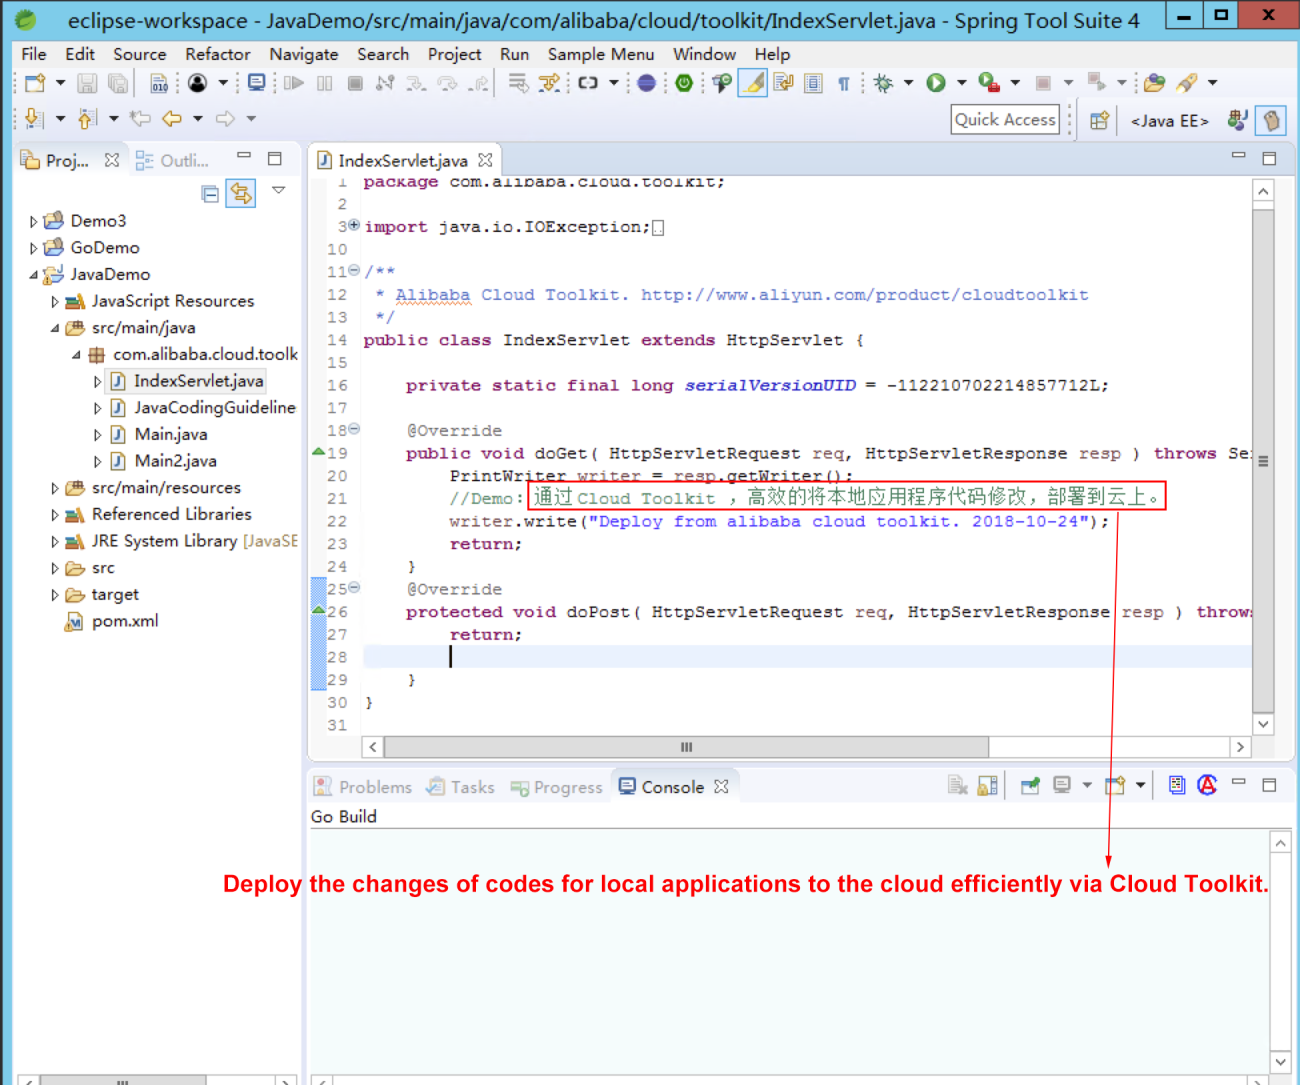Image resolution: width=1300 pixels, height=1085 pixels.
Task: Click the Resume debug icon
Action: tap(294, 83)
